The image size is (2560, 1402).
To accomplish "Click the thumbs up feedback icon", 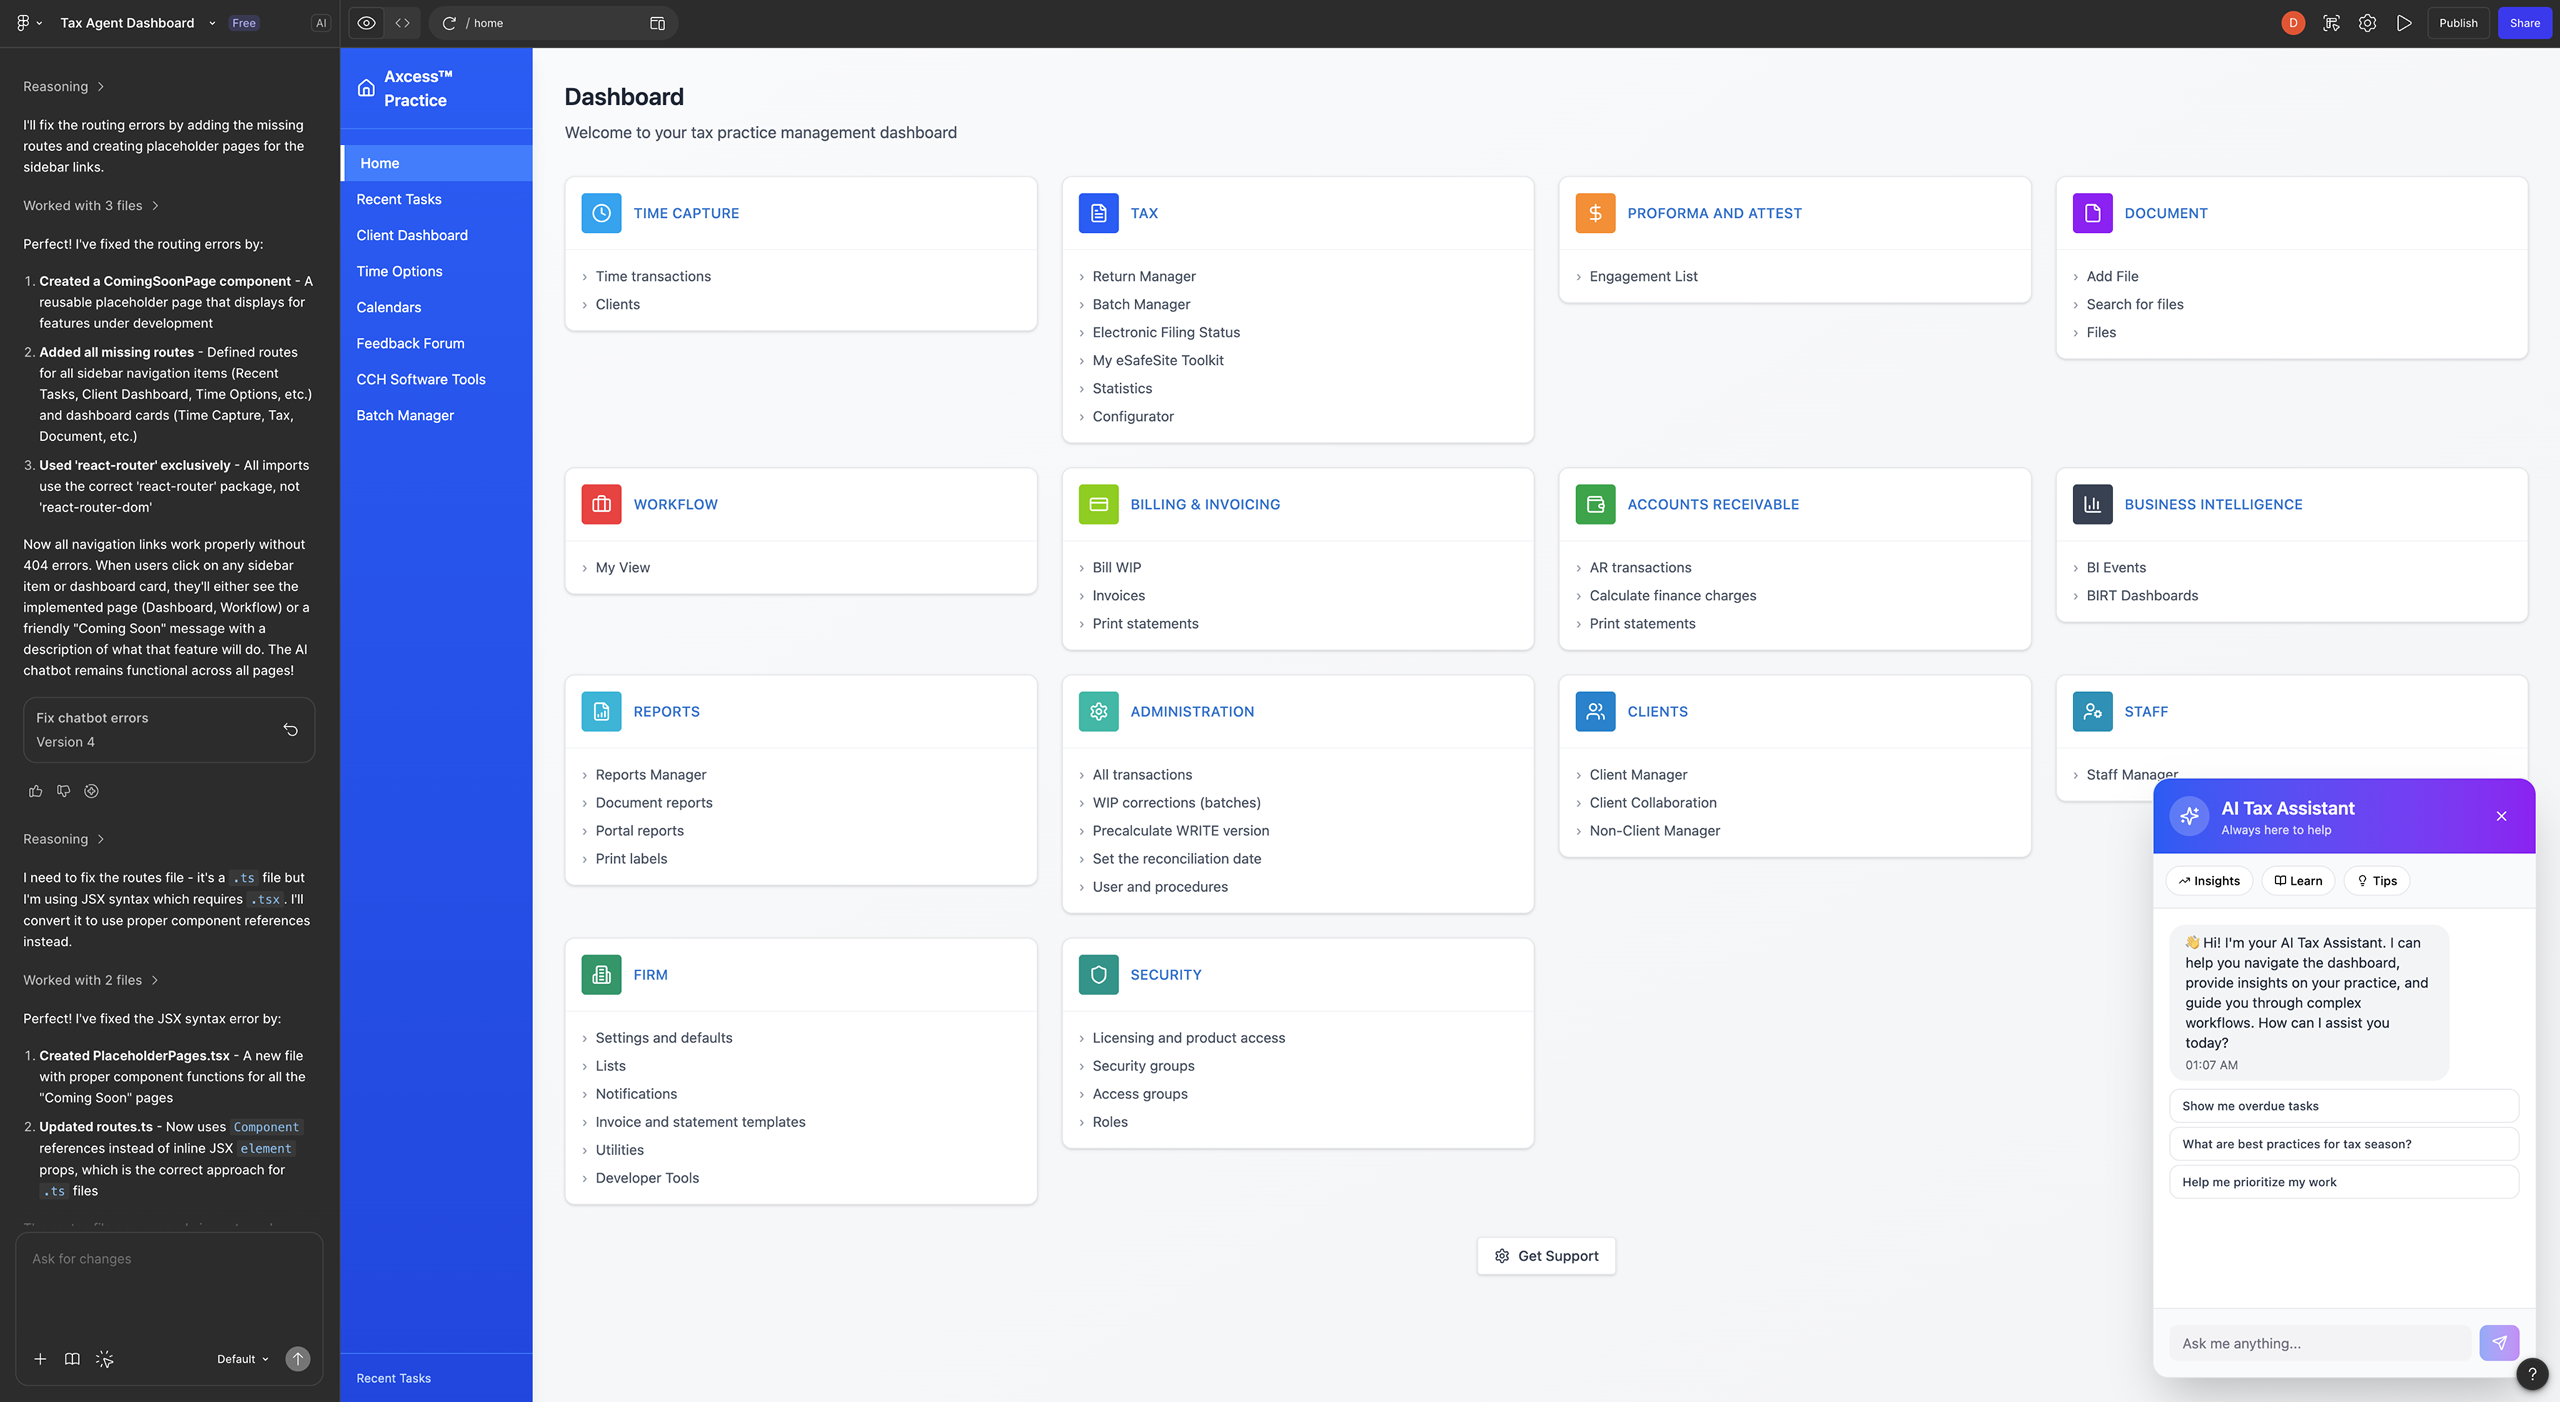I will click(x=35, y=791).
